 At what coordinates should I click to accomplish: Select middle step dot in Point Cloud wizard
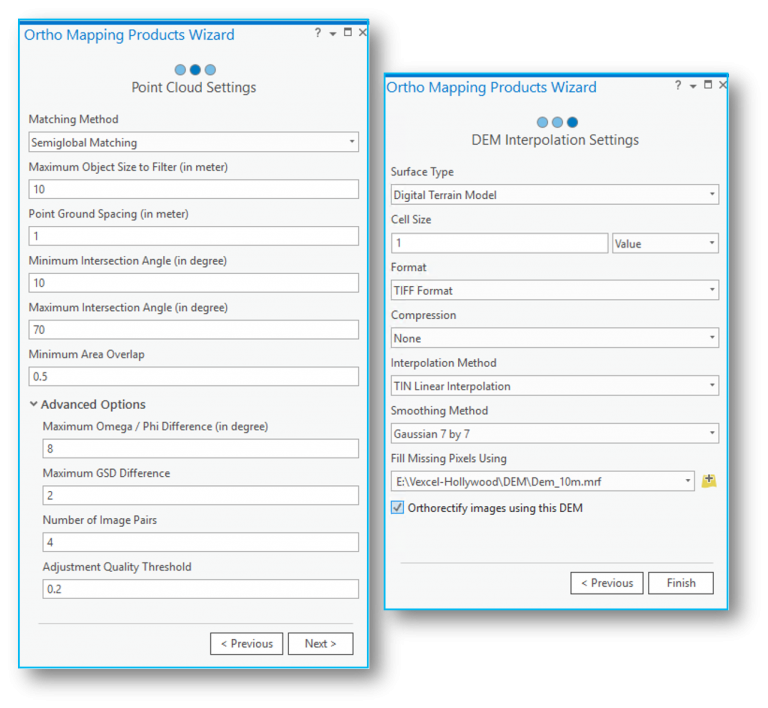(195, 70)
